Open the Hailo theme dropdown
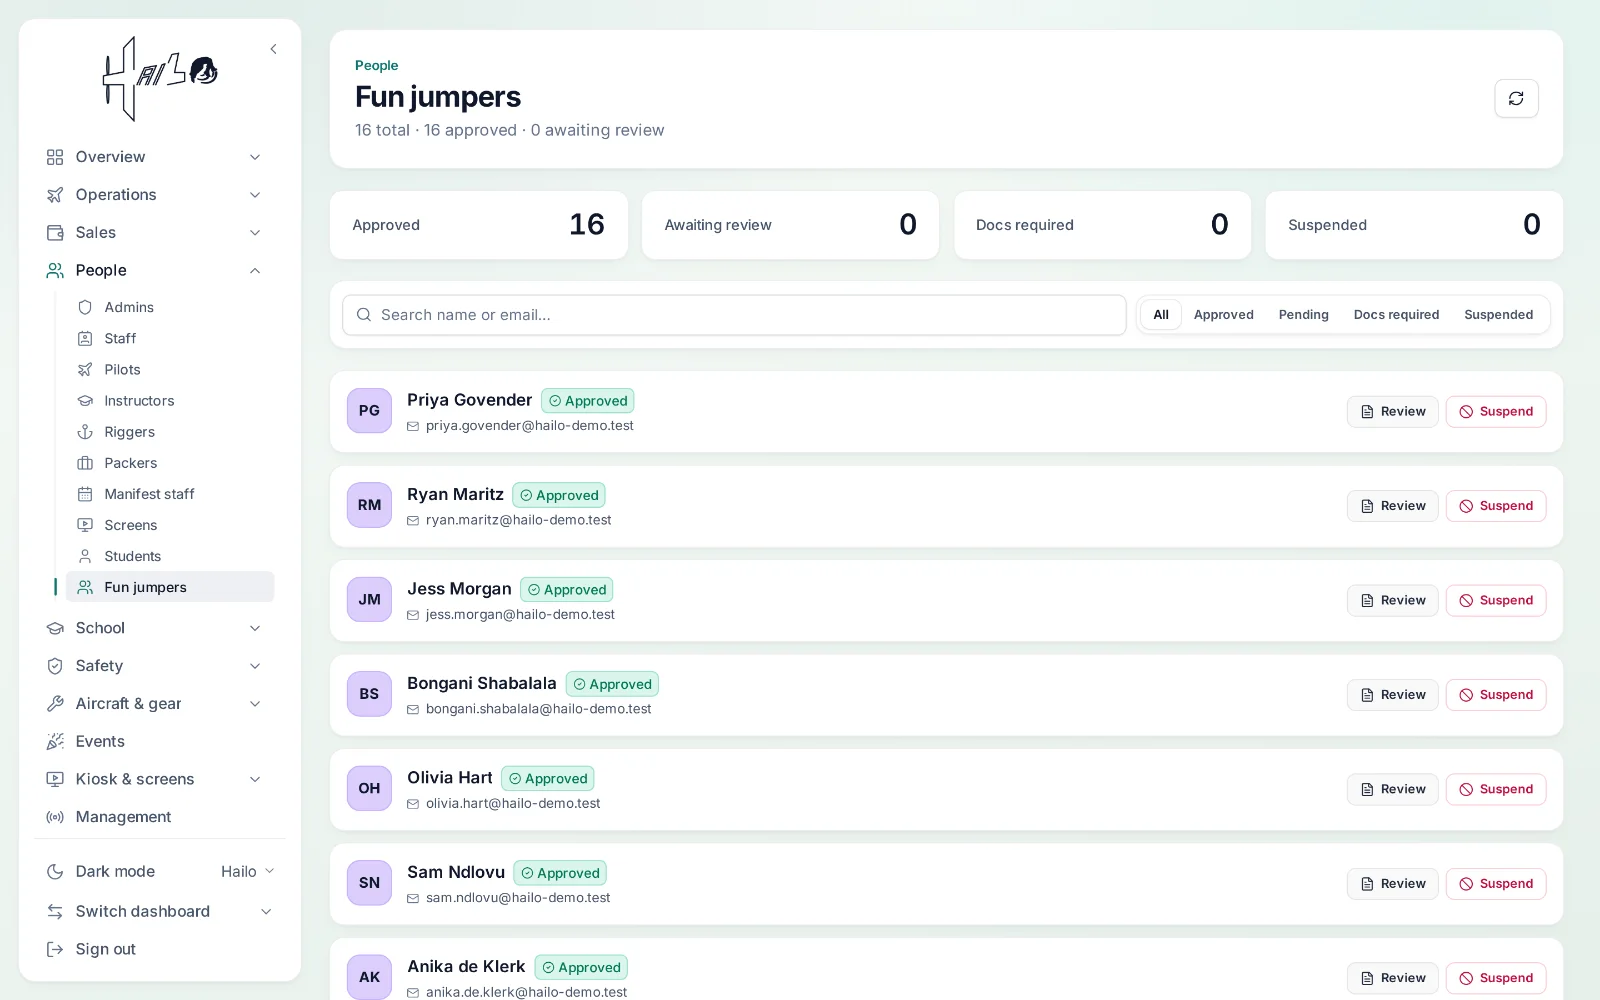 pos(247,871)
